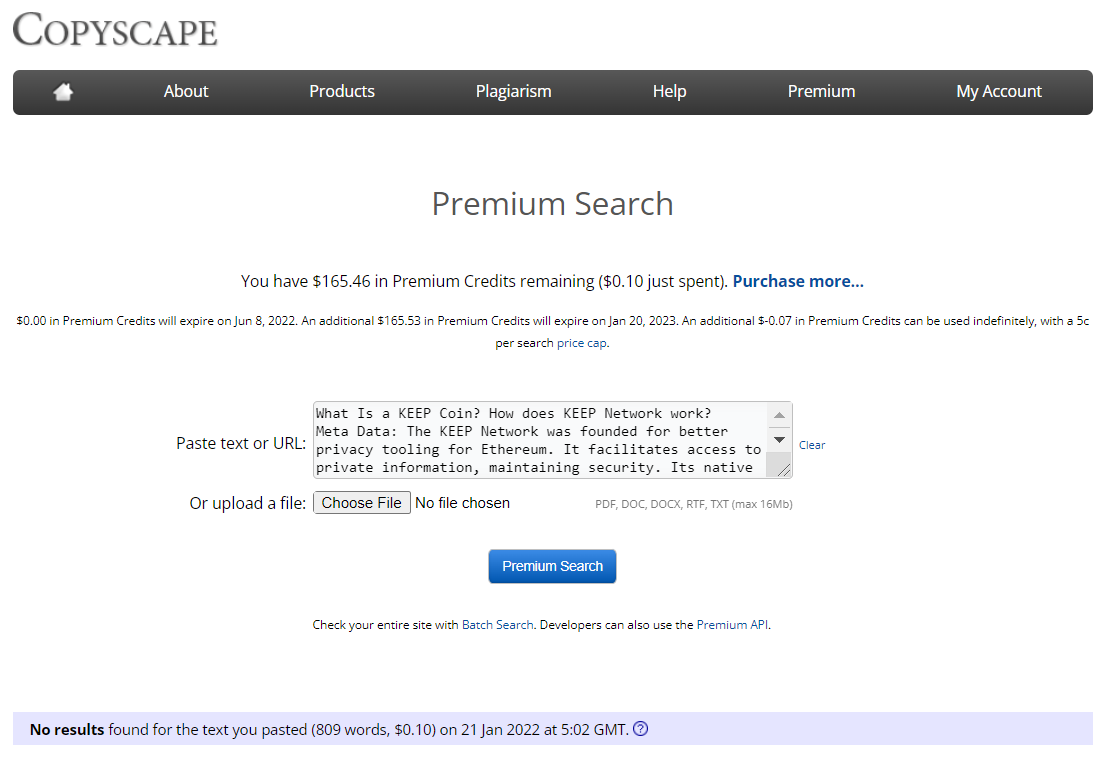Click the Copyscape logo
This screenshot has height=763, width=1107.
coord(115,30)
